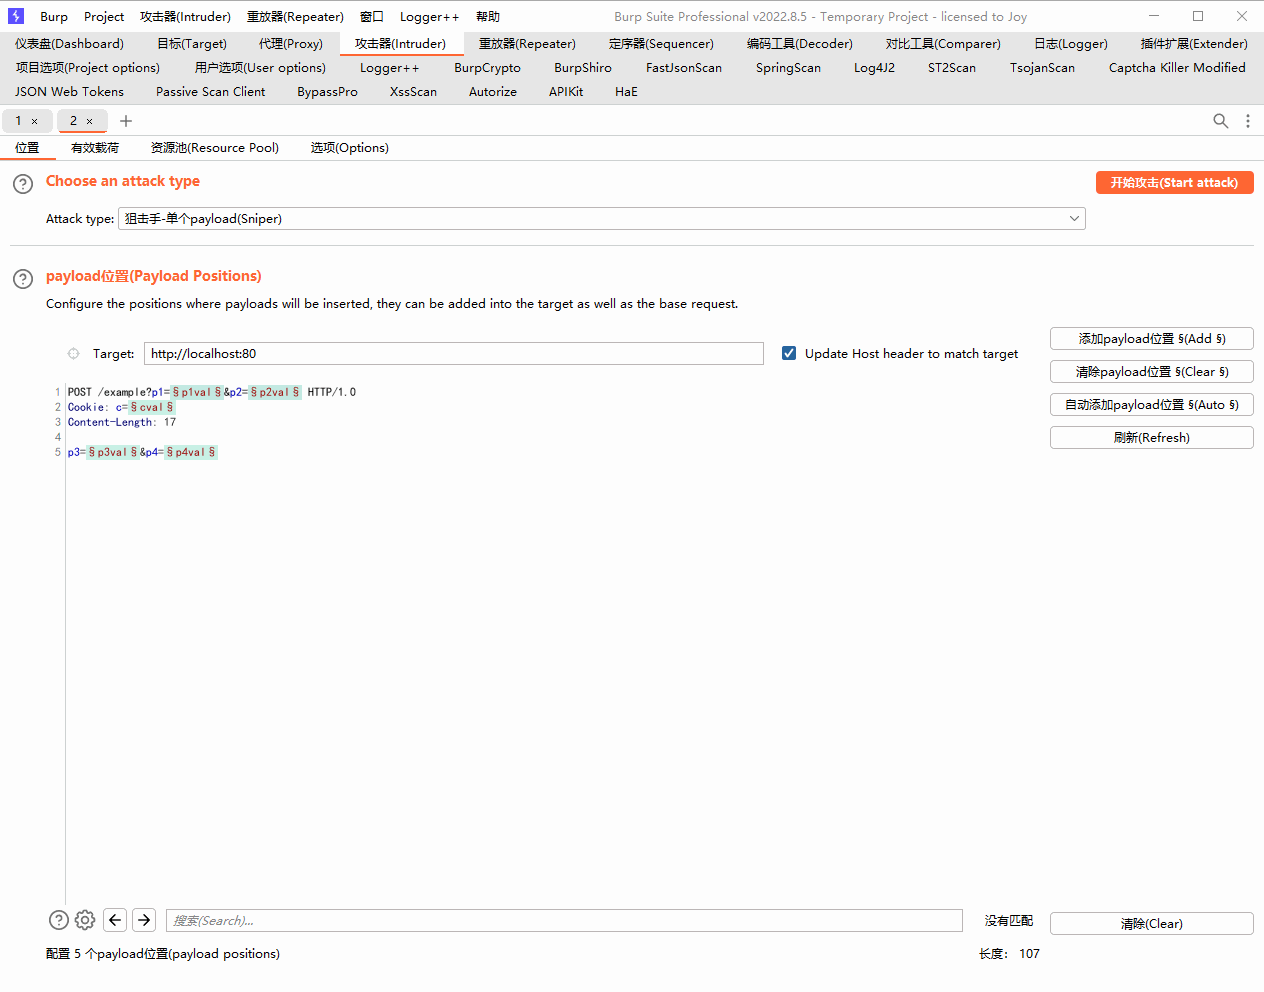The height and width of the screenshot is (992, 1264).
Task: Toggle Update Host header to match target
Action: [x=789, y=353]
